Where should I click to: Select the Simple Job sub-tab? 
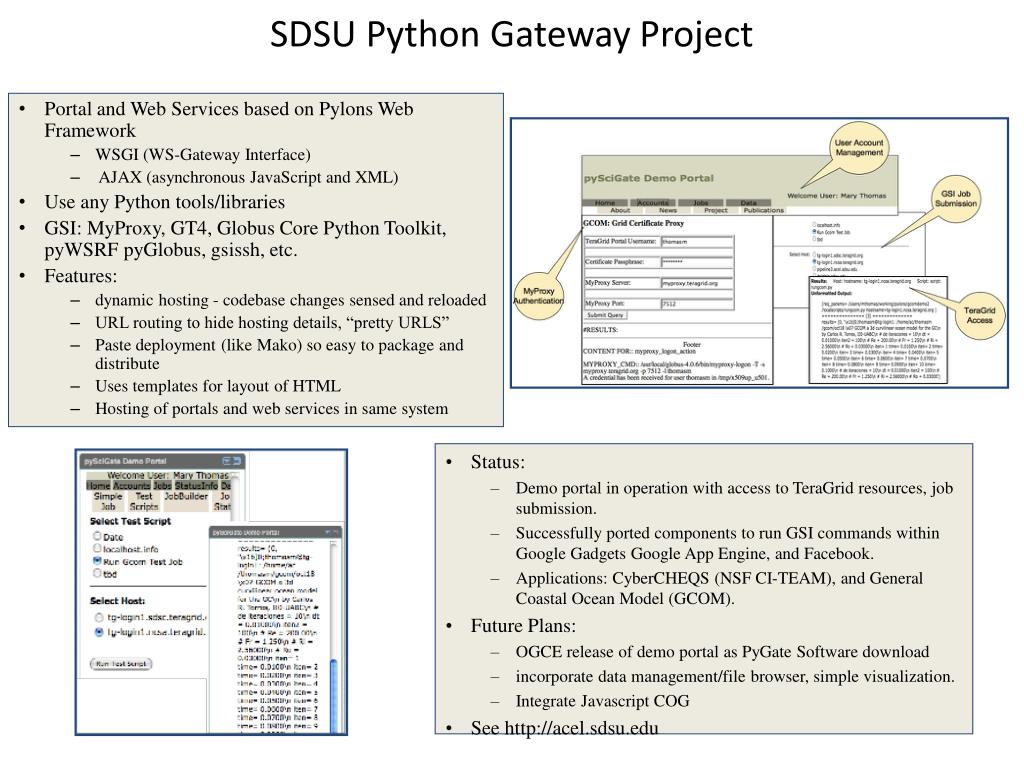(108, 501)
